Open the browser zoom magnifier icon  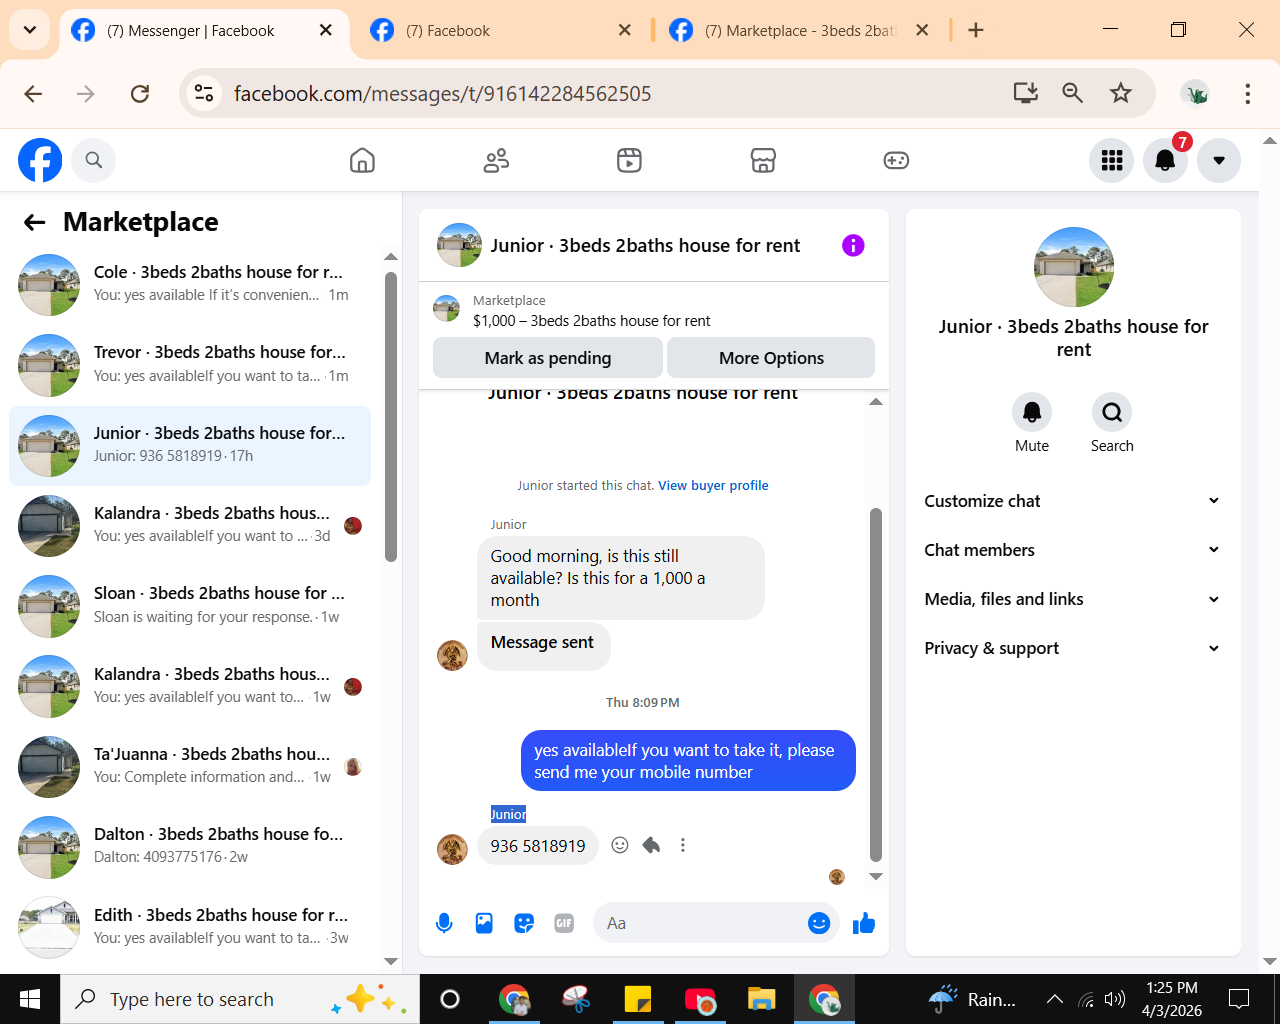click(1072, 93)
